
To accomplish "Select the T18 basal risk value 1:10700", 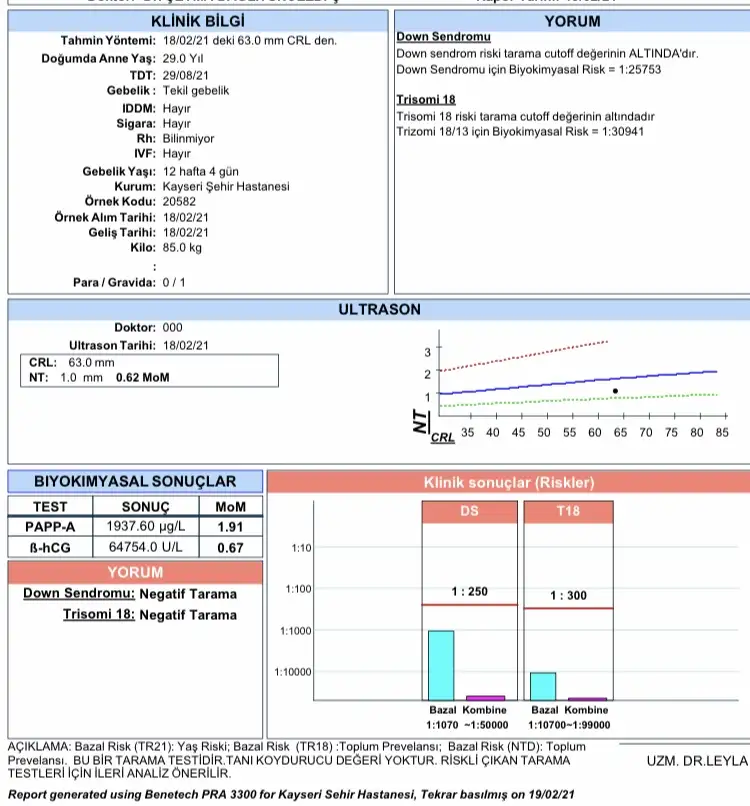I will pos(546,725).
